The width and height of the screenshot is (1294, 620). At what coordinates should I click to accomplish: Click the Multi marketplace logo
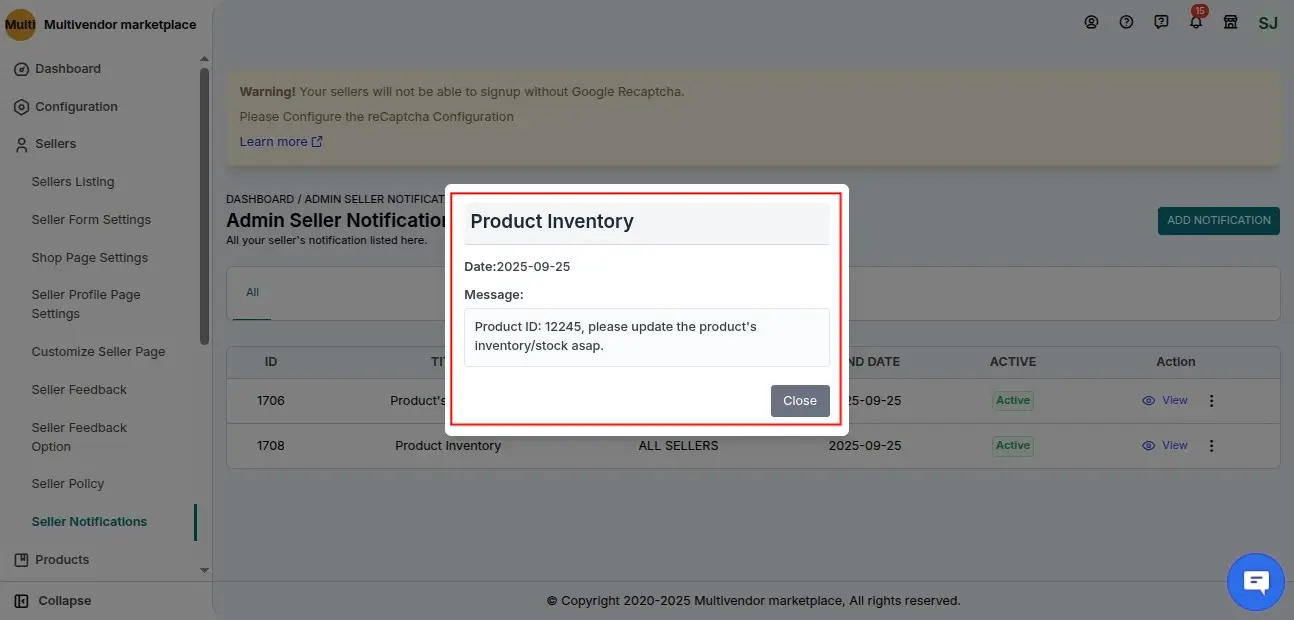point(20,24)
